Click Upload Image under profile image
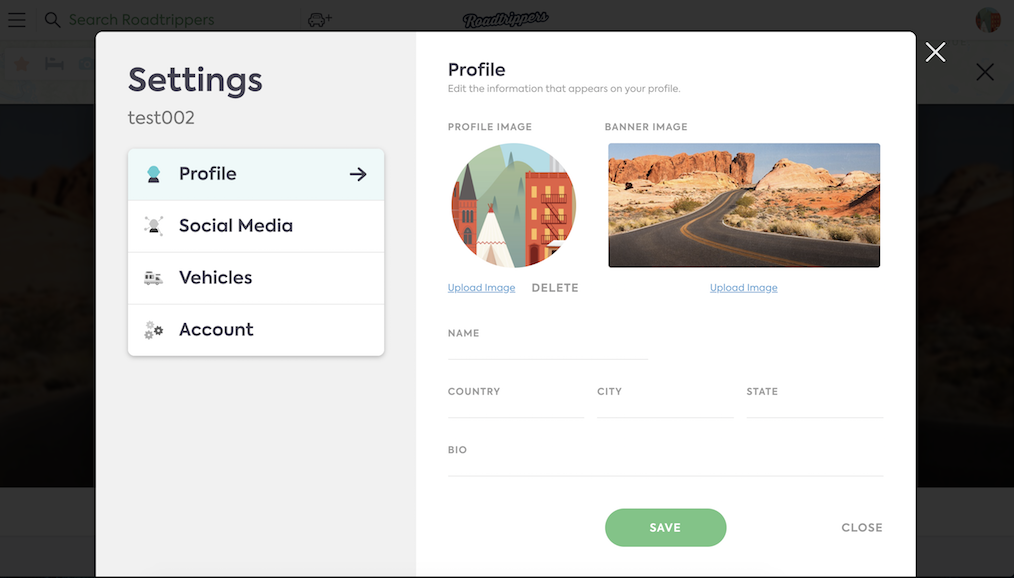Viewport: 1014px width, 578px height. point(481,288)
